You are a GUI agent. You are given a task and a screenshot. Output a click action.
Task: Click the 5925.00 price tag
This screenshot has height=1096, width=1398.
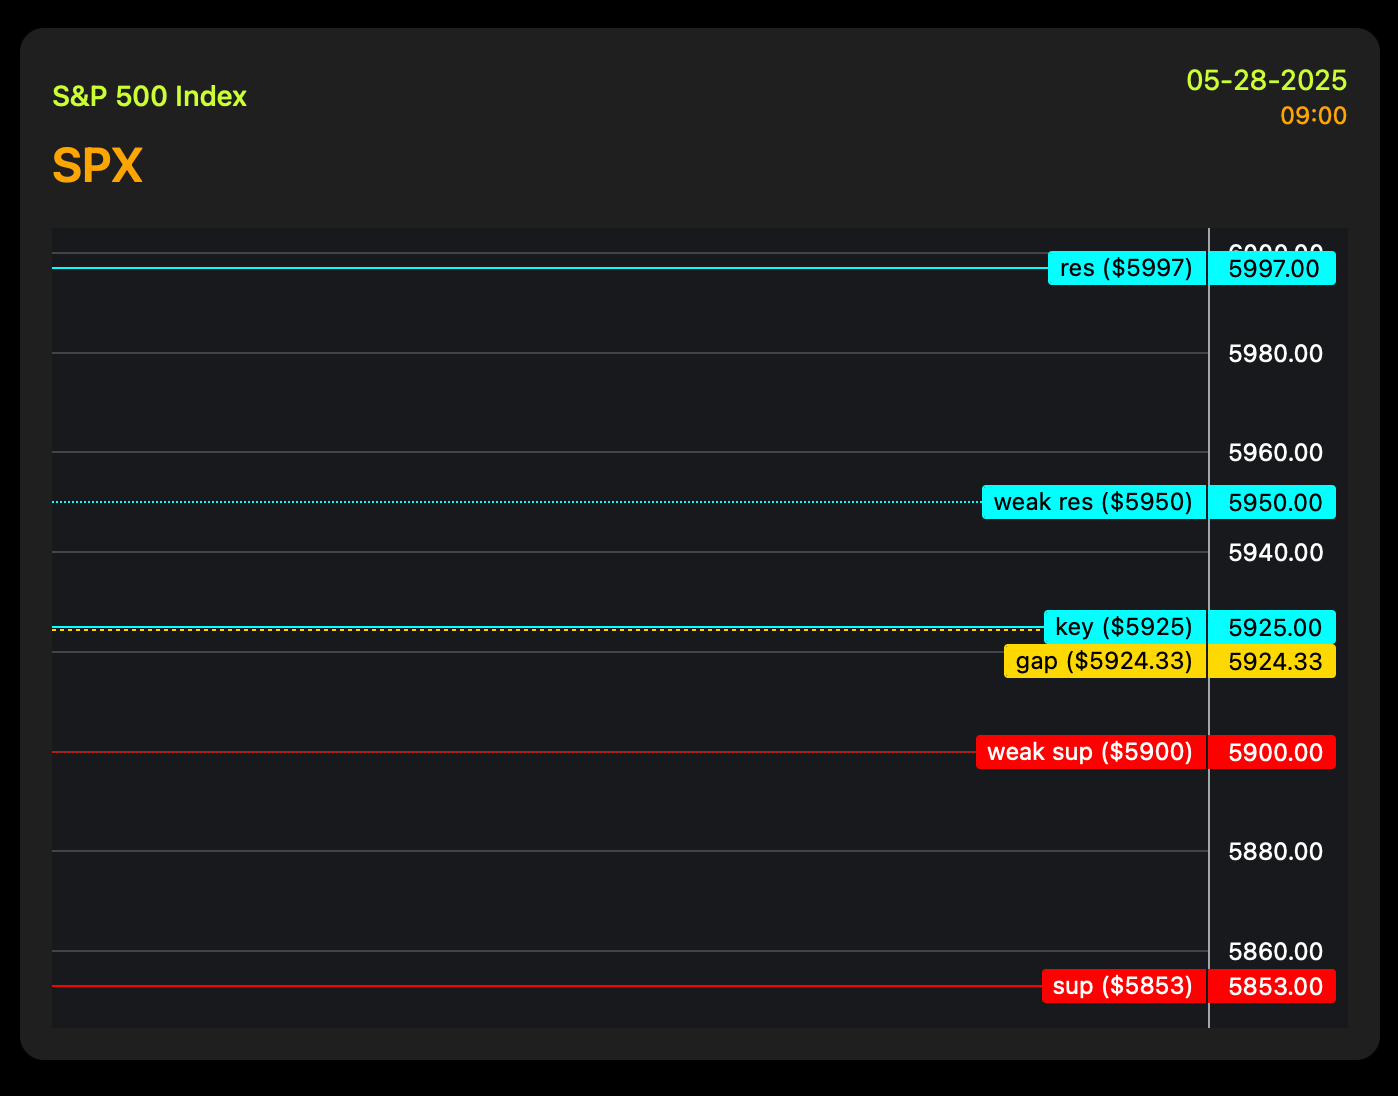pyautogui.click(x=1272, y=627)
